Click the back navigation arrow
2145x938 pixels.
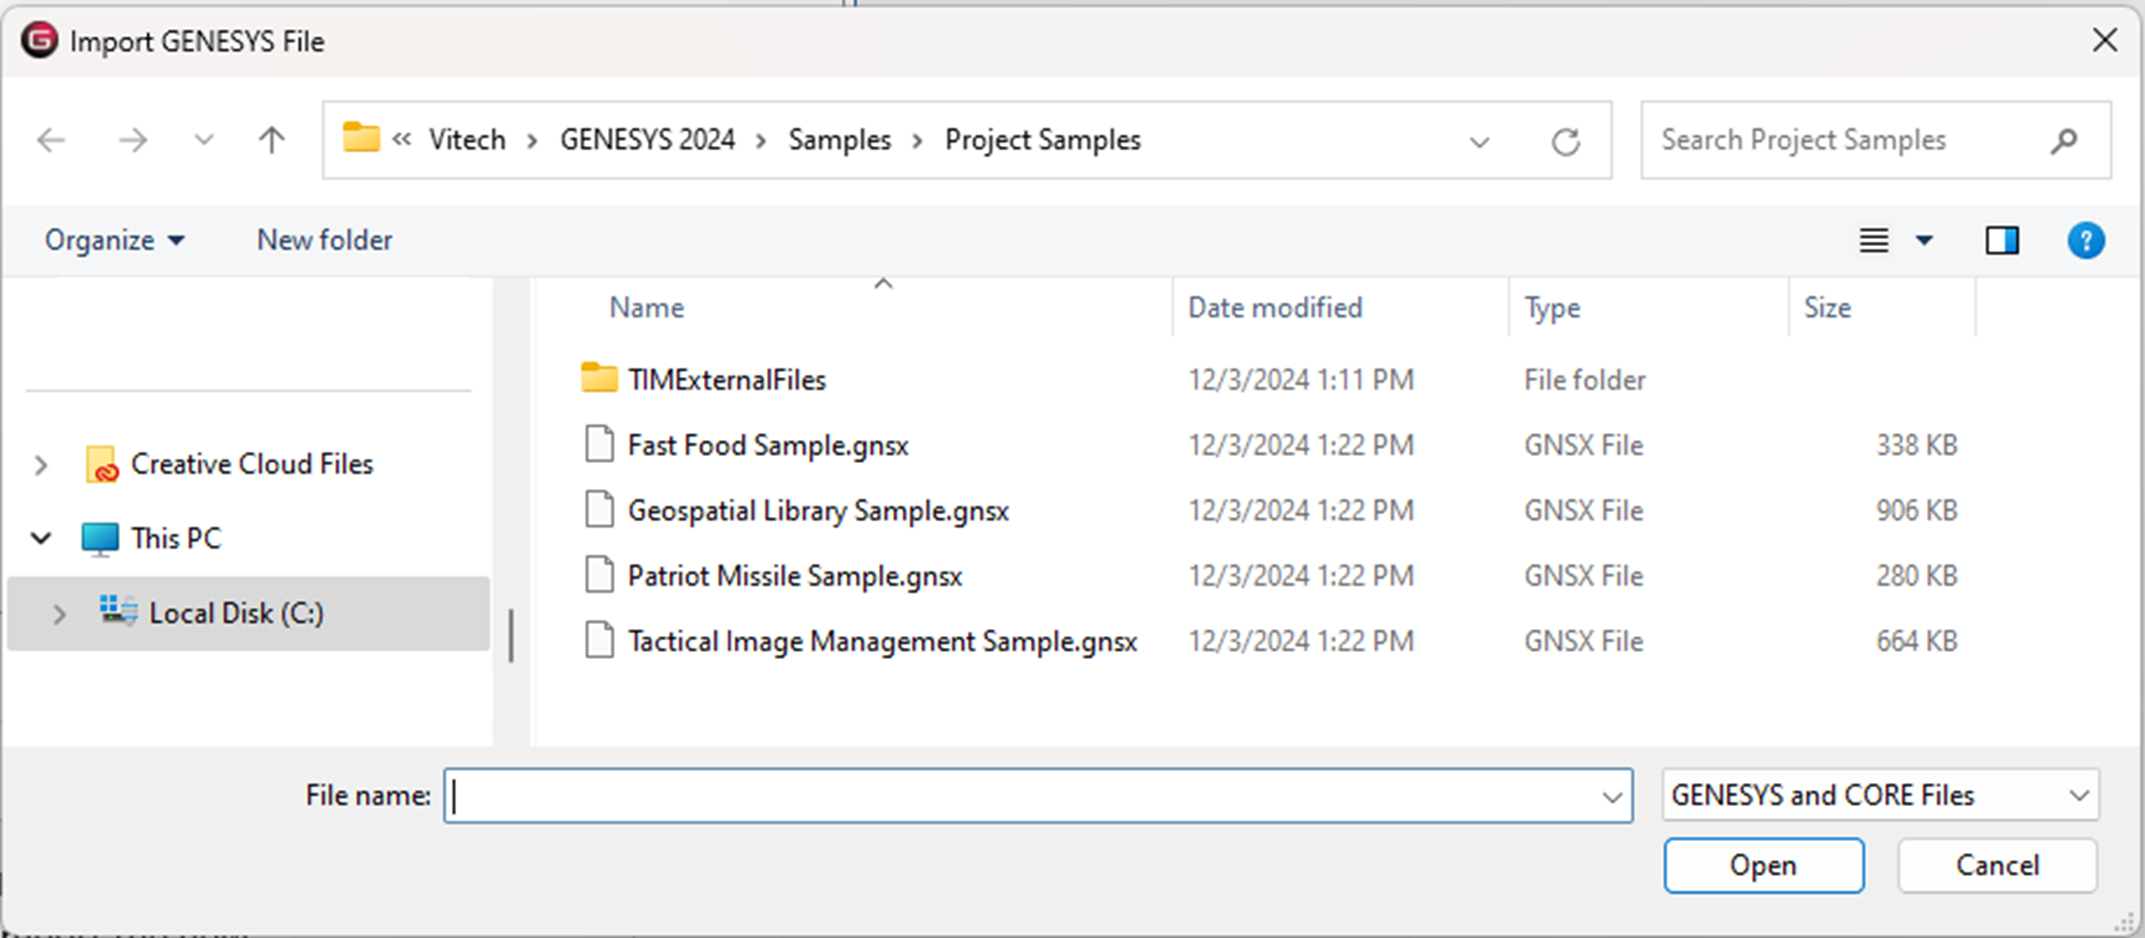coord(50,140)
